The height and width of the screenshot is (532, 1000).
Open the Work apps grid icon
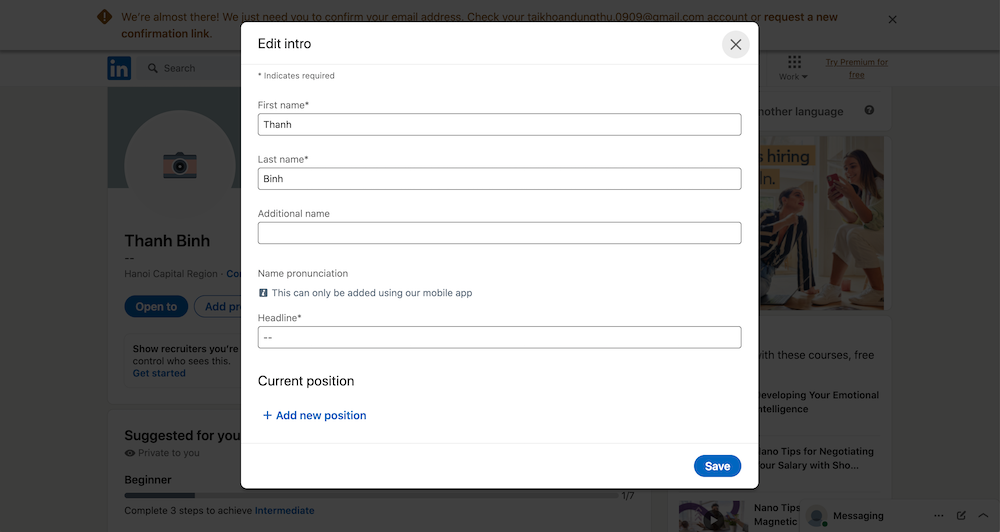point(794,62)
